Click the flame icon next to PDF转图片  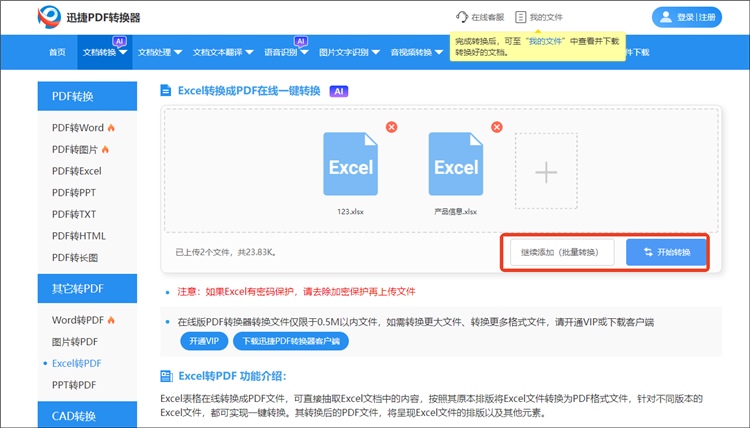[105, 149]
